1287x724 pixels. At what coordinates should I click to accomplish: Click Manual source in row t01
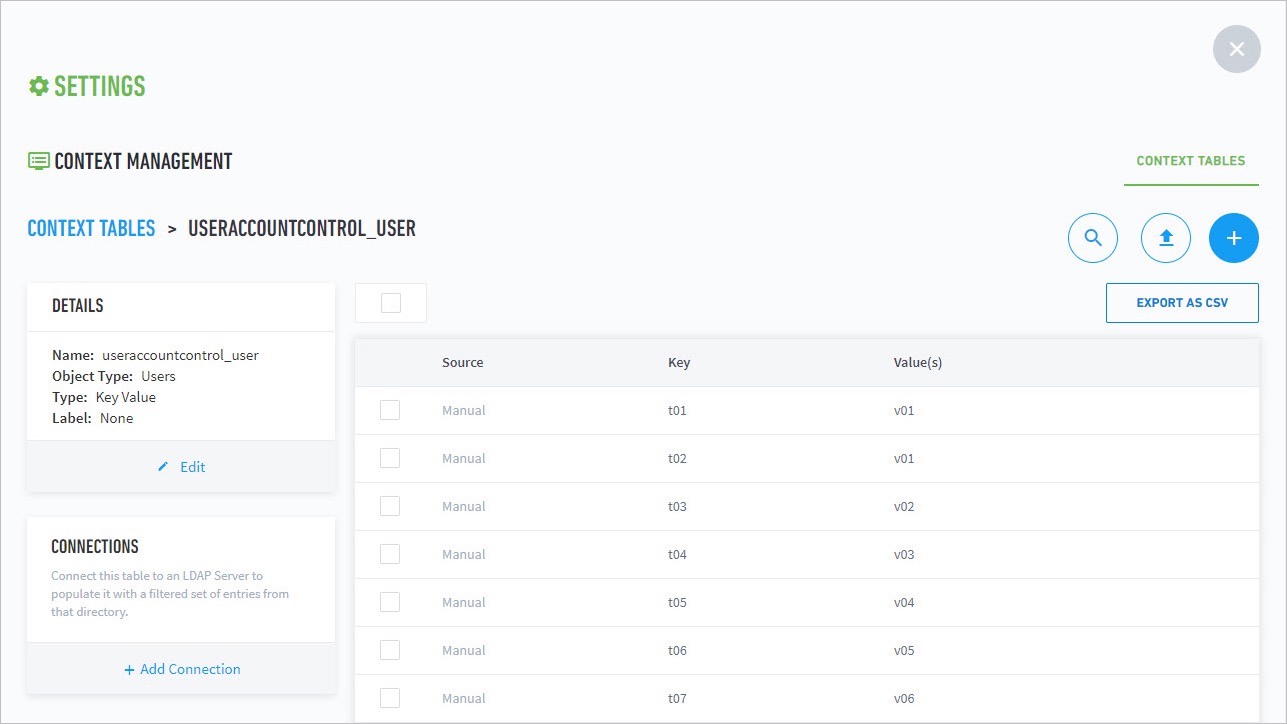(464, 410)
